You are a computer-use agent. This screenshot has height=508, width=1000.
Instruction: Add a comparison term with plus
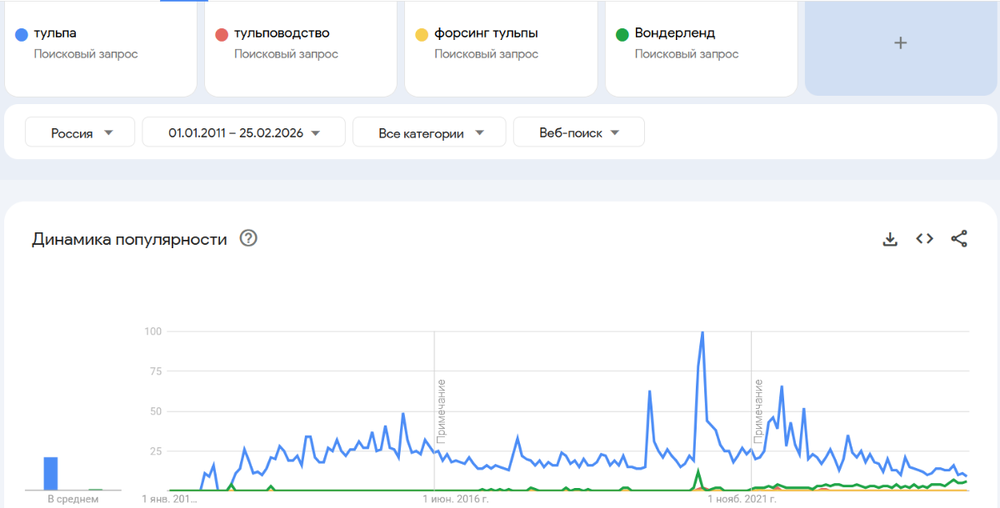pos(901,43)
